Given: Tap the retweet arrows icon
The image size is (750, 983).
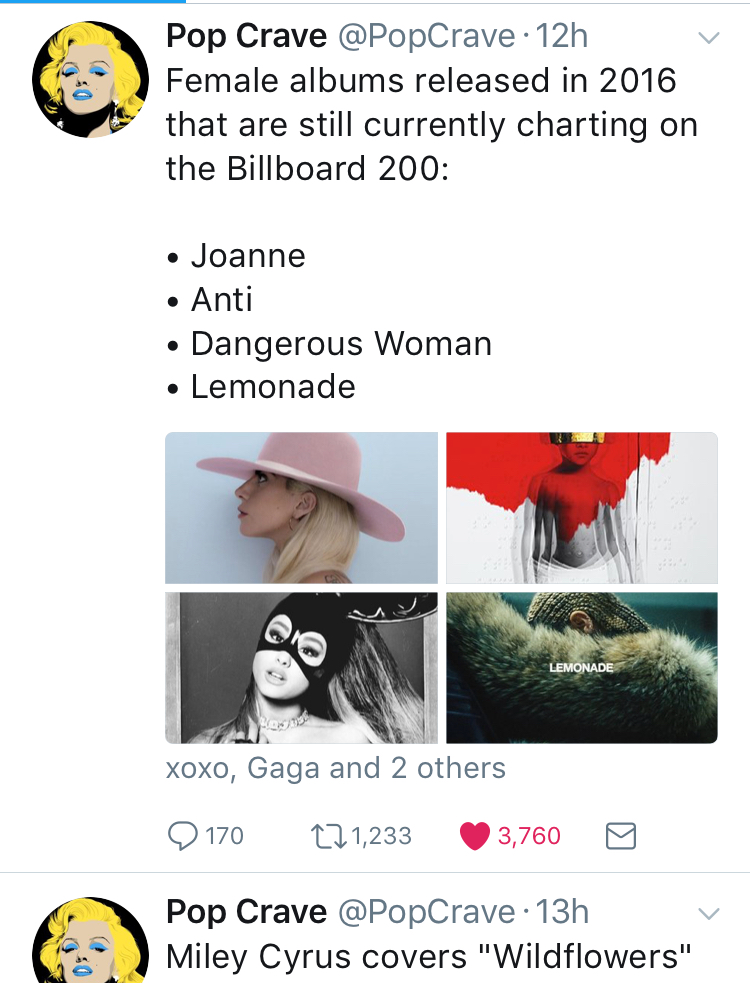Looking at the screenshot, I should [x=327, y=835].
